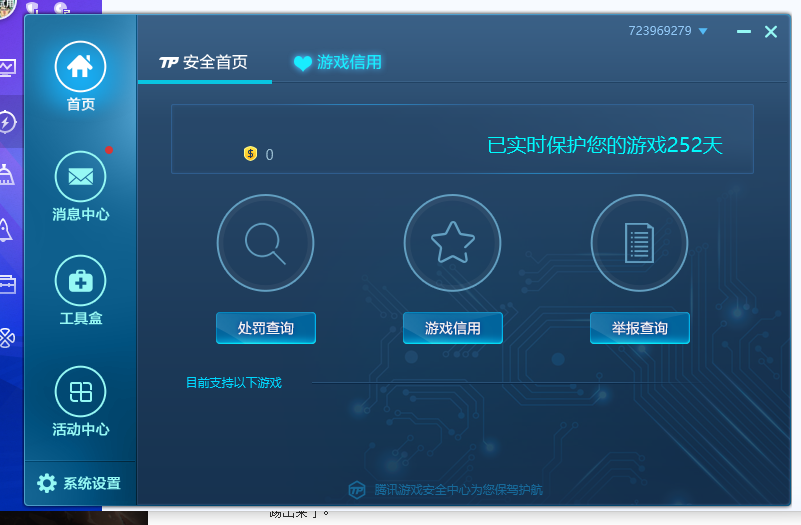Viewport: 801px width, 525px height.
Task: Minimize the security center window
Action: [x=744, y=32]
